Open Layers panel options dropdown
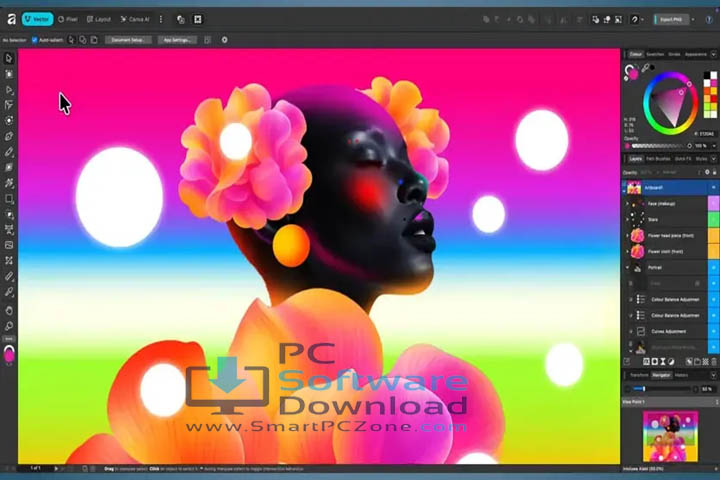 (x=714, y=158)
